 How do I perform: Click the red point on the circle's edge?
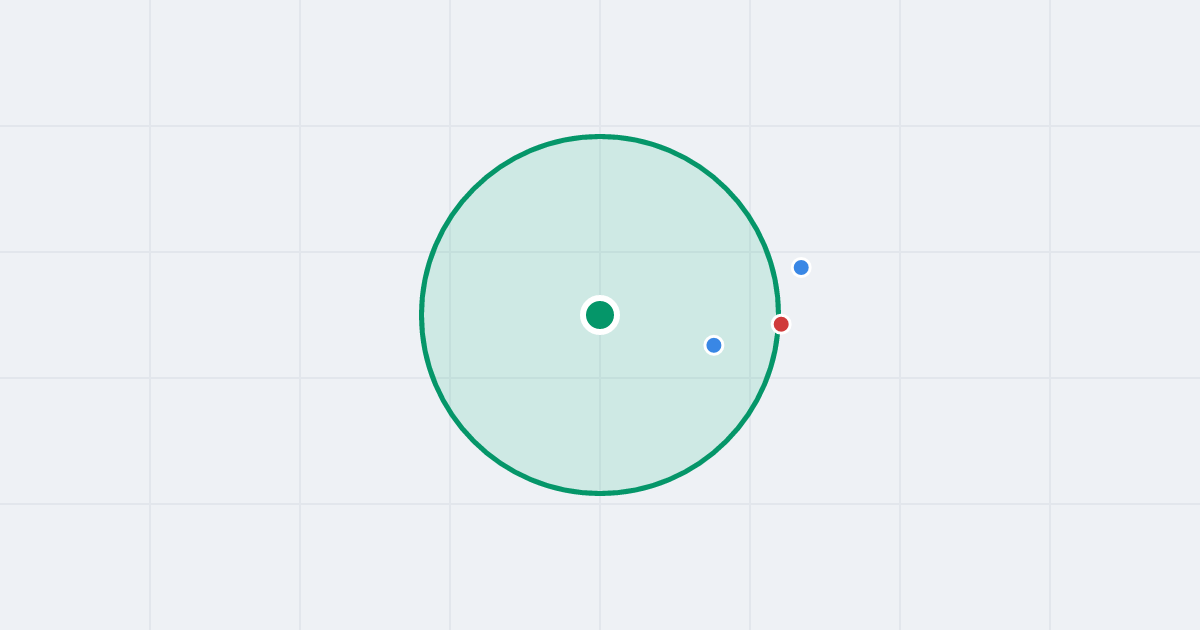click(x=781, y=324)
